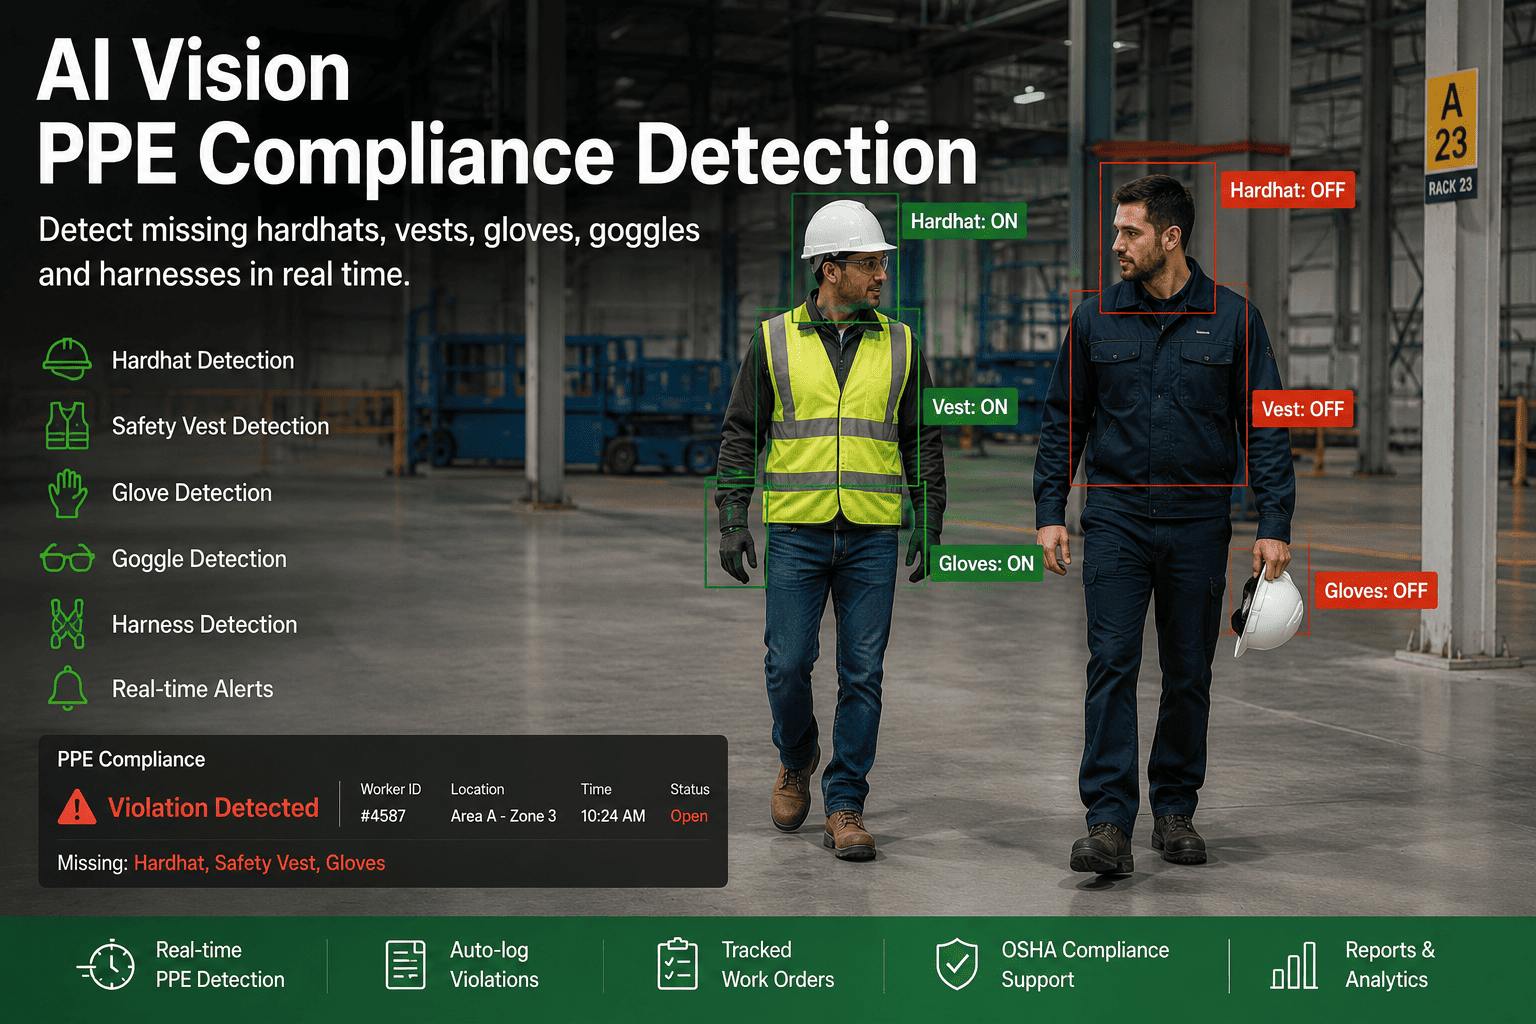Click the 'Worker ID' column header
This screenshot has width=1536, height=1024.
[x=391, y=789]
